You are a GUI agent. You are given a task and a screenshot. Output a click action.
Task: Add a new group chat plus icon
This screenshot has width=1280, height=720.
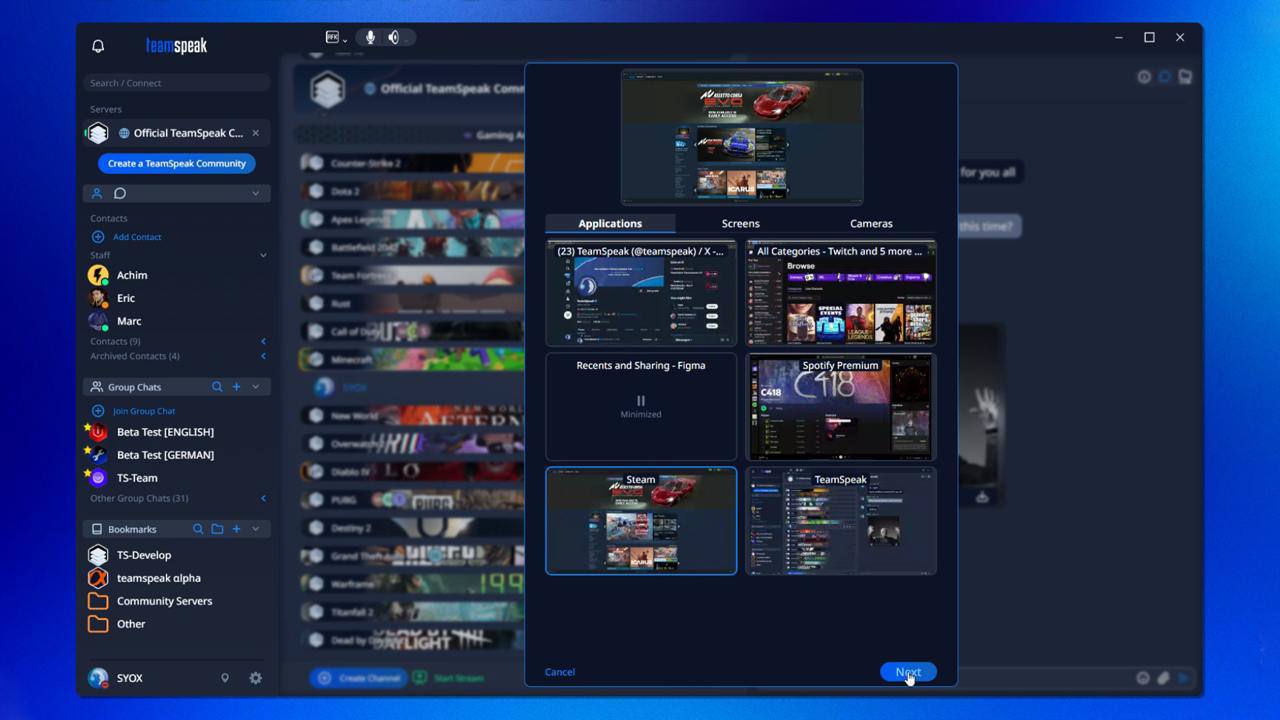(236, 387)
